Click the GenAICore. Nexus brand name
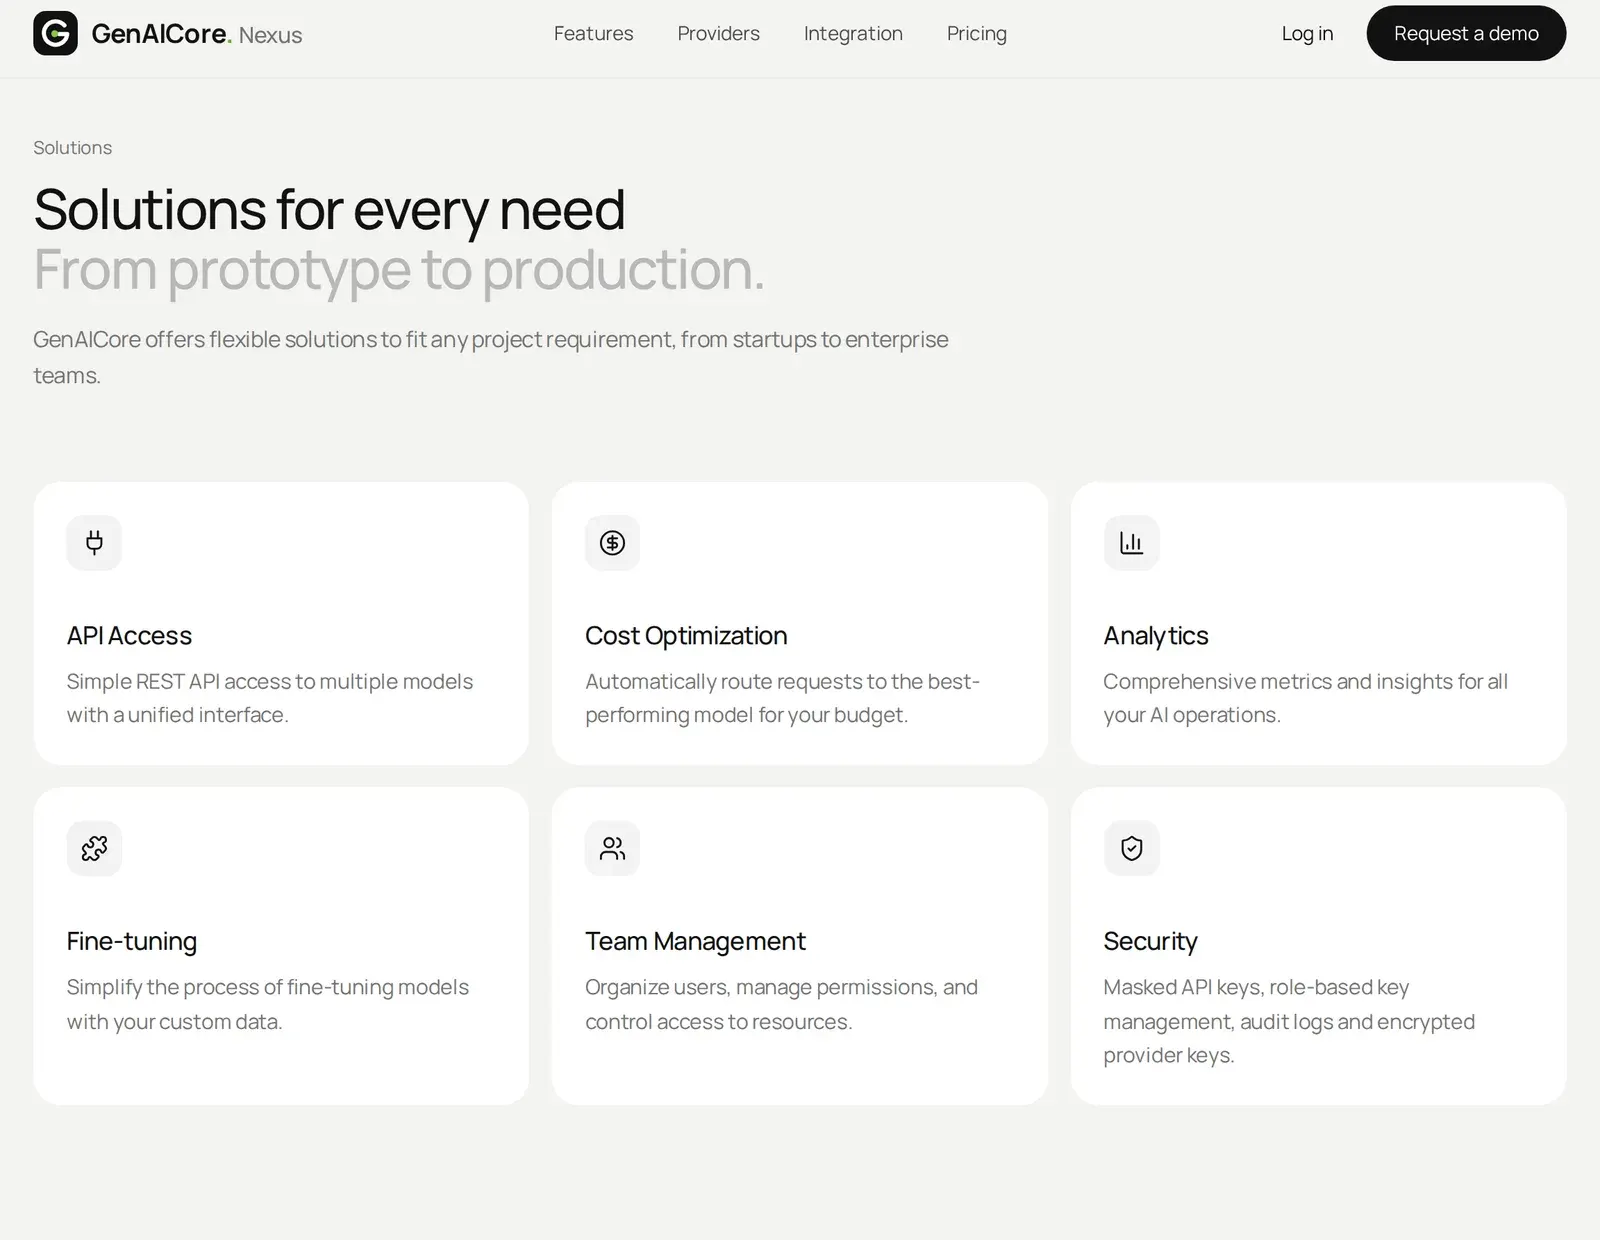This screenshot has width=1600, height=1240. (x=197, y=34)
